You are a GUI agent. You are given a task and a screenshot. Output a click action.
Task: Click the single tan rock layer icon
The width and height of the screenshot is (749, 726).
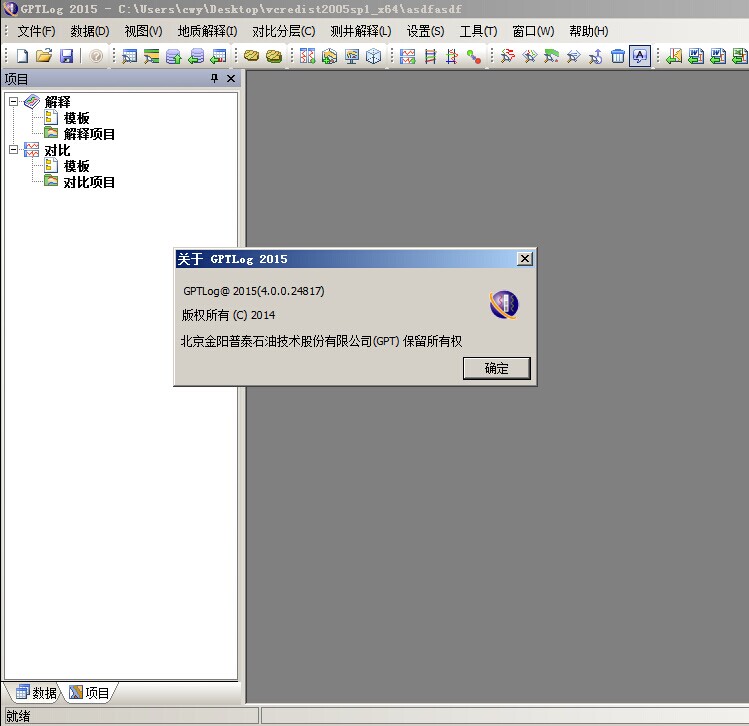pos(252,56)
